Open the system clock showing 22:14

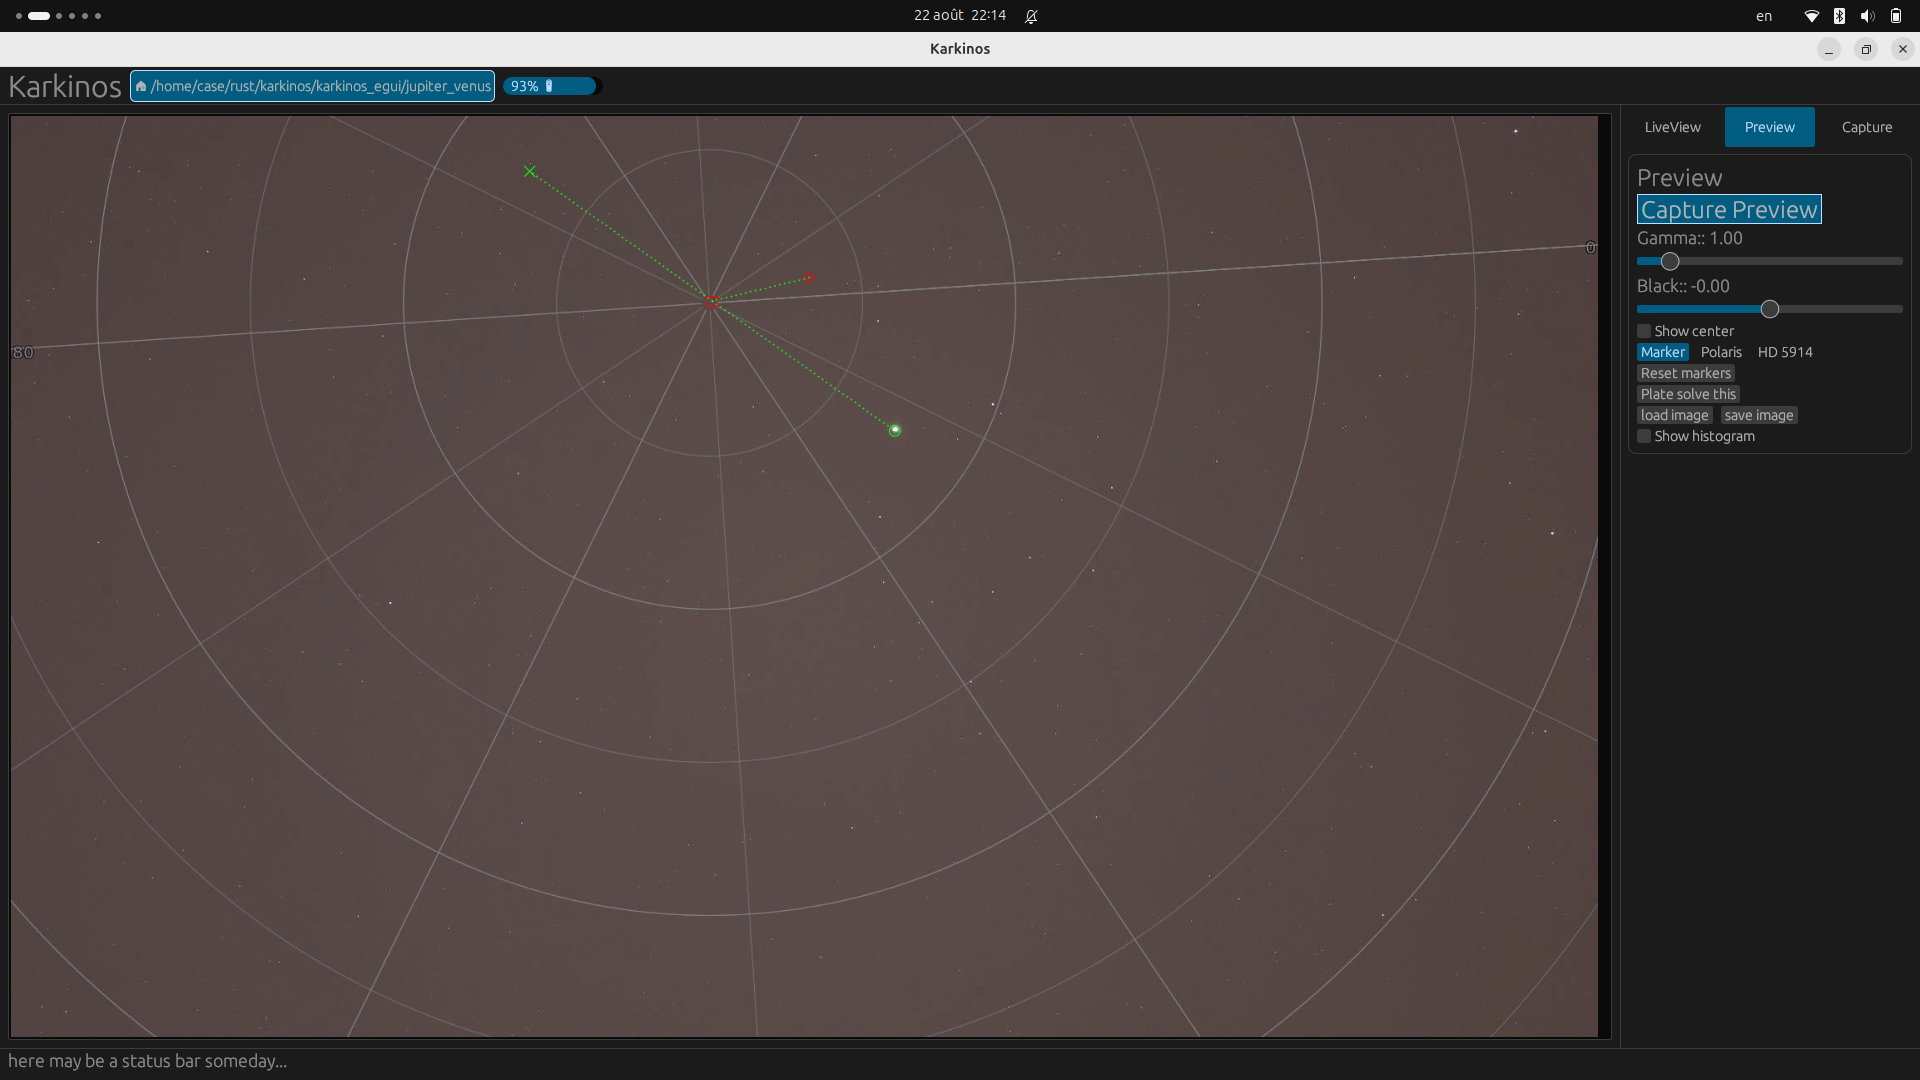959,15
